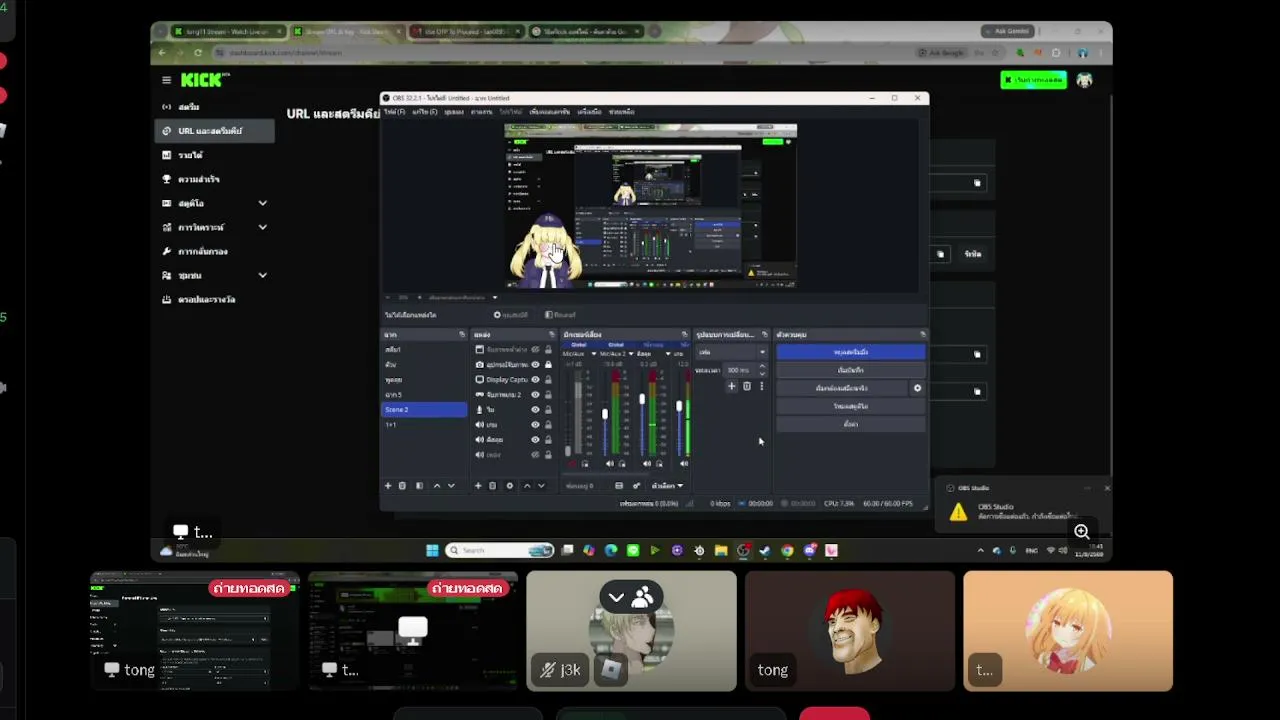Viewport: 1280px width, 720px height.
Task: Open the Mic/Aux 2 channel dropdown arrow
Action: [630, 354]
